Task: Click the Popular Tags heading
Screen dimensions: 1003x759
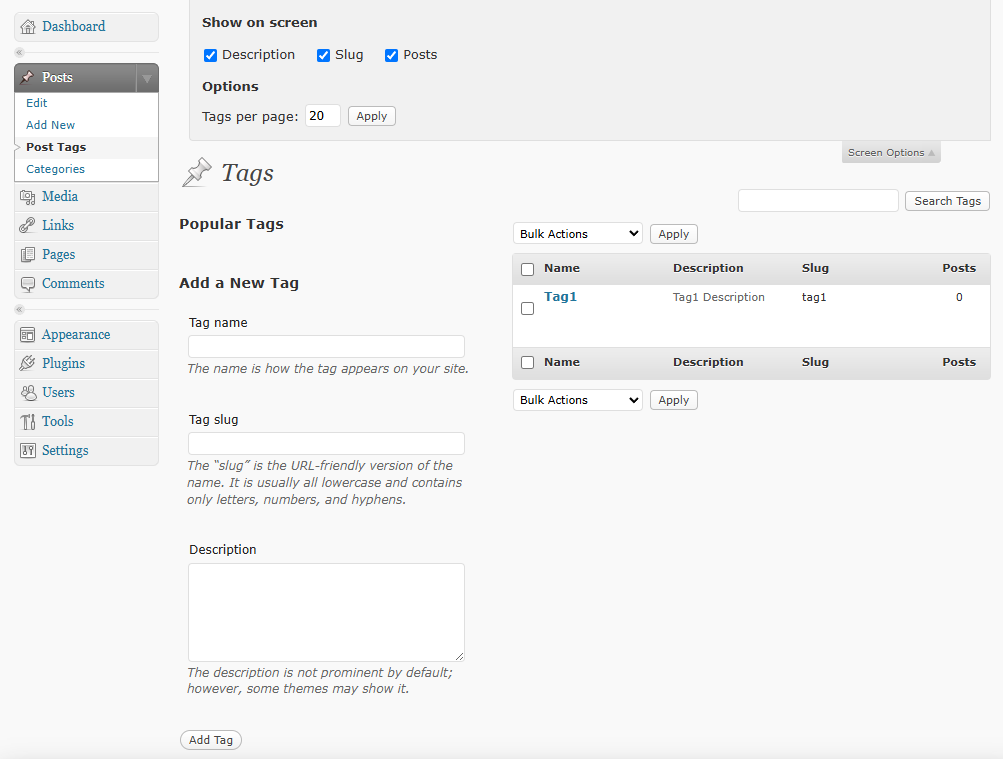Action: [232, 224]
